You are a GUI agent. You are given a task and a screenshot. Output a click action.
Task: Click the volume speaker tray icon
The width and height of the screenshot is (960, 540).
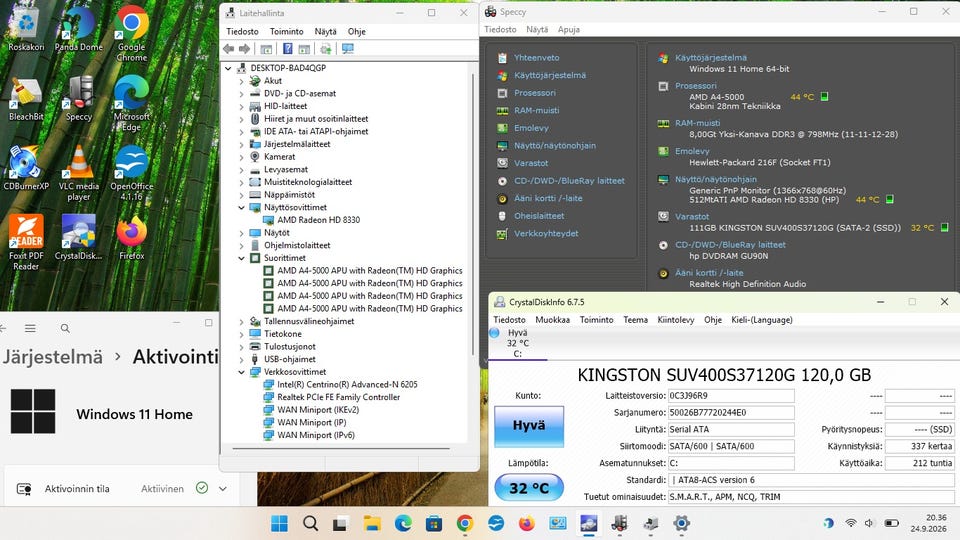tap(869, 523)
